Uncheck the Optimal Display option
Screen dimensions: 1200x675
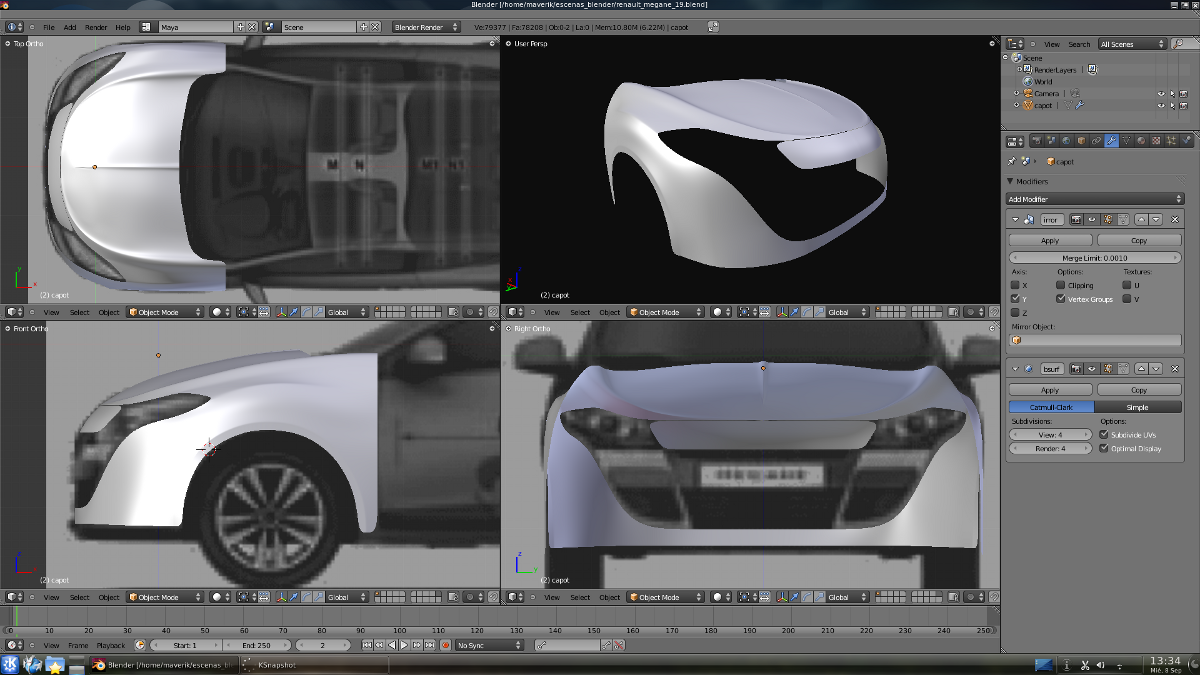pyautogui.click(x=1104, y=449)
